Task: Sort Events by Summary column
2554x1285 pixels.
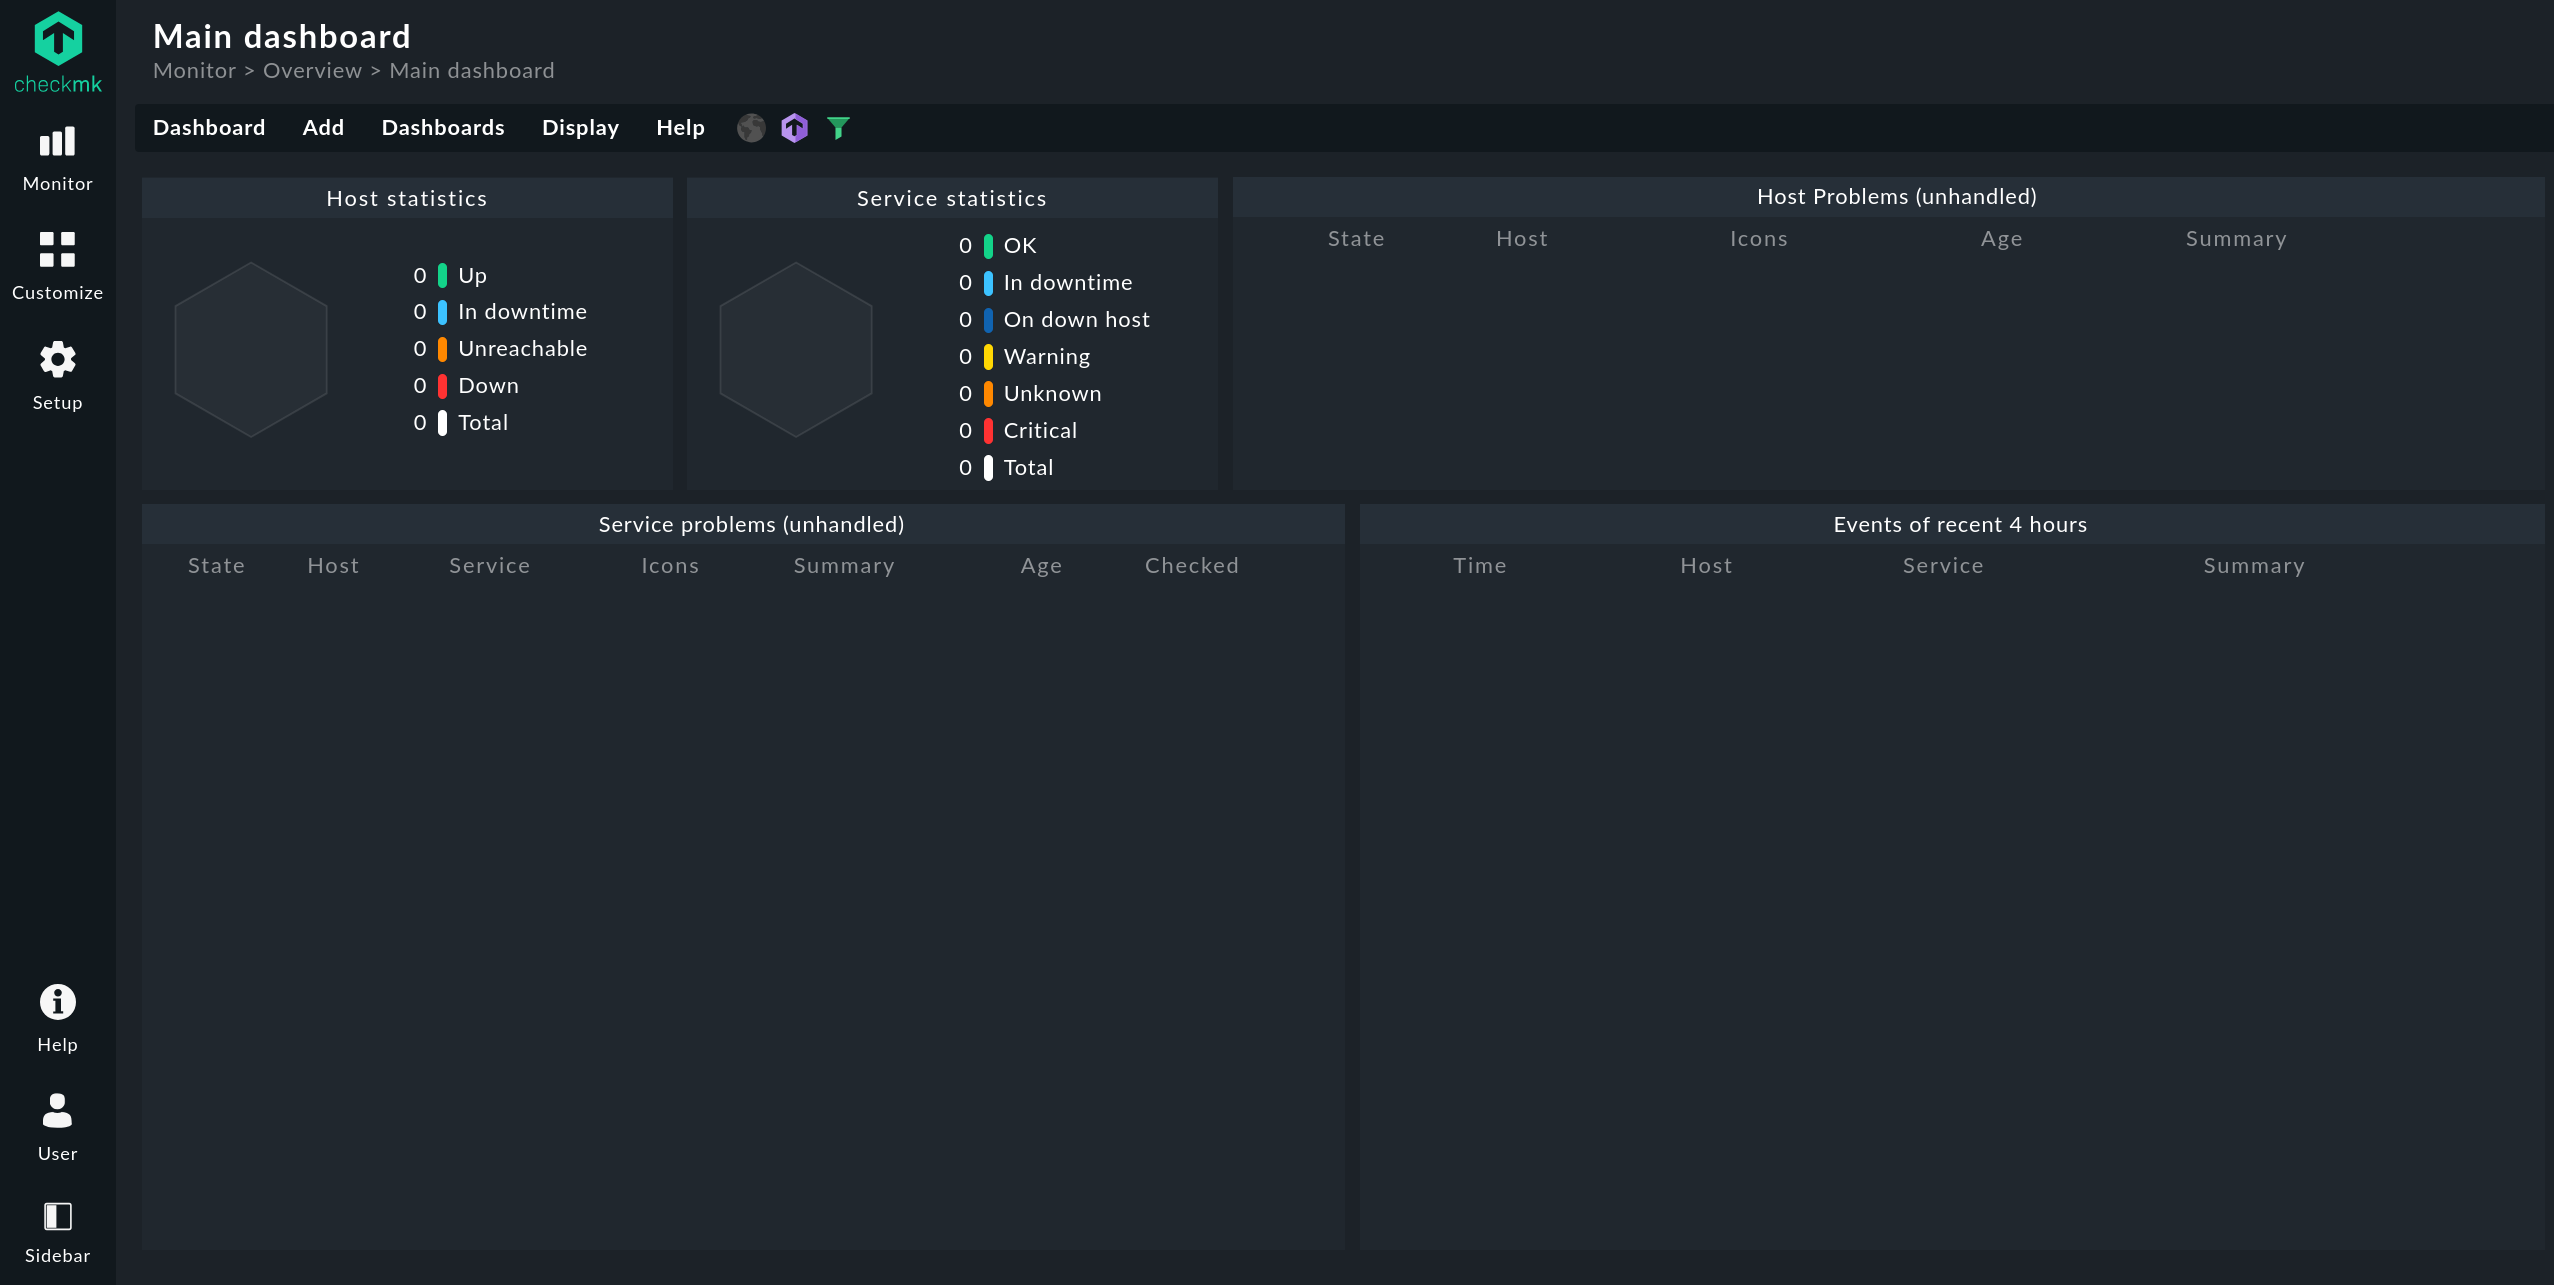Action: pyautogui.click(x=2254, y=567)
